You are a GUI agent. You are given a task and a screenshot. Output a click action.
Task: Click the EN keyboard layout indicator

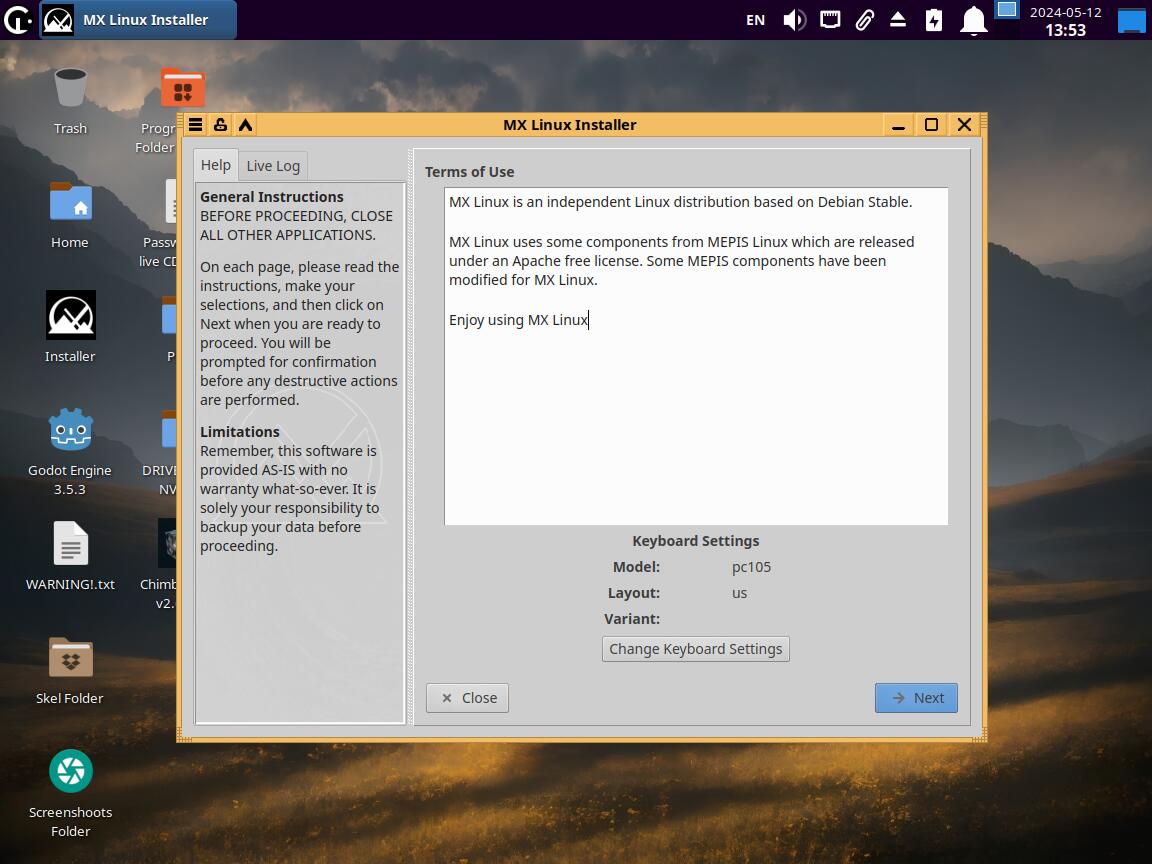click(x=755, y=20)
